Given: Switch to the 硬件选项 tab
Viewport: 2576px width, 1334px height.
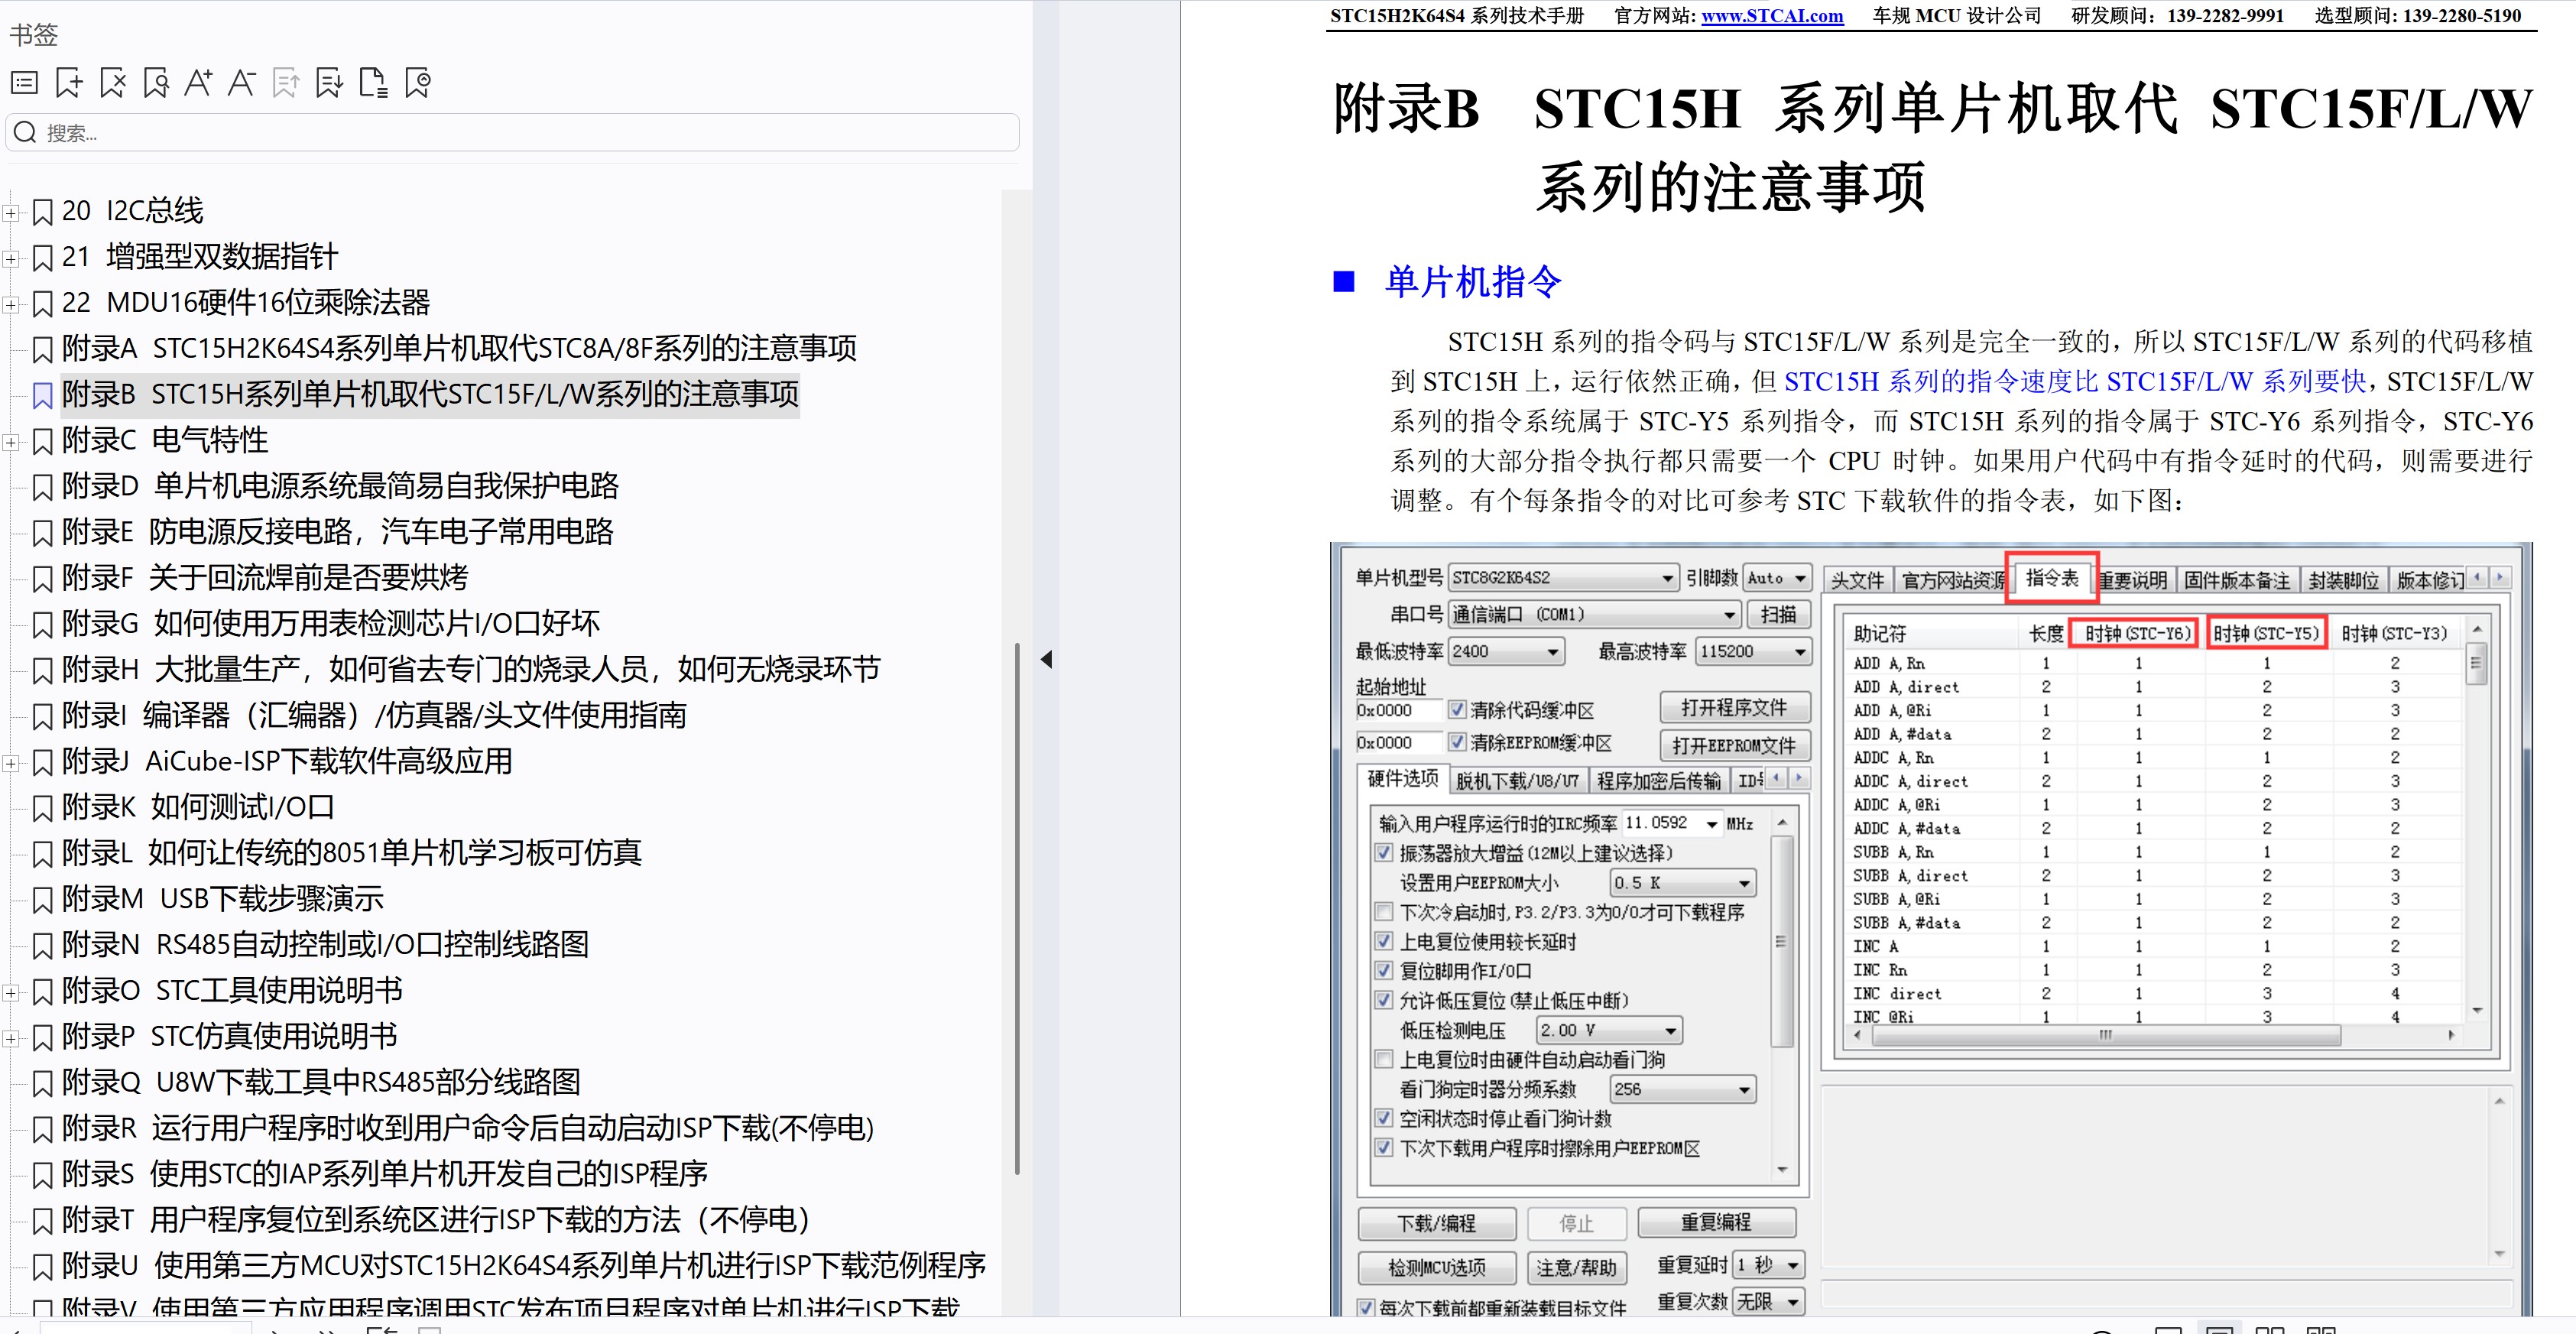Looking at the screenshot, I should tap(1402, 779).
